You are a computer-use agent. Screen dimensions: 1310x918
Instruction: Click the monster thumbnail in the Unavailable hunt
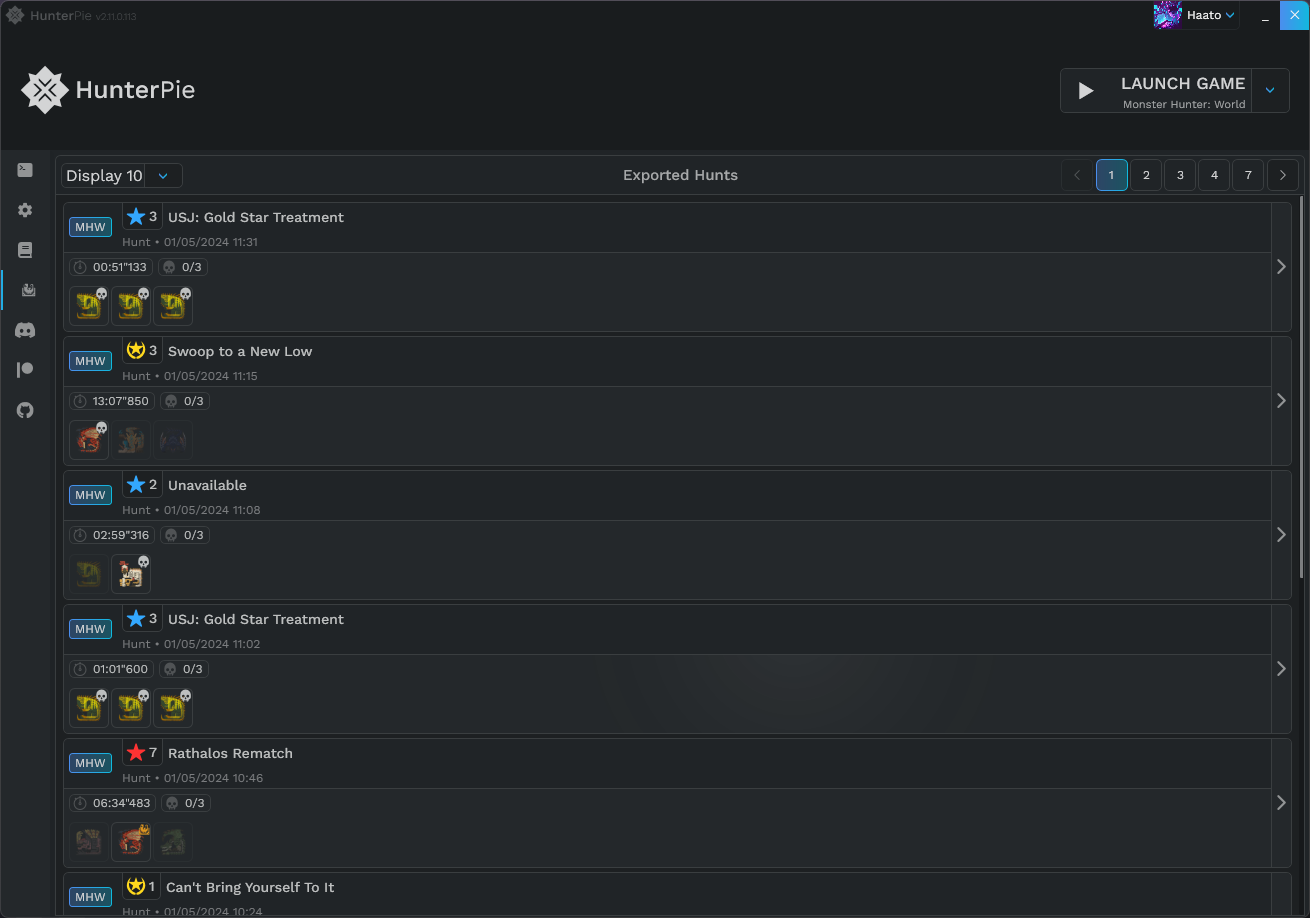point(131,573)
